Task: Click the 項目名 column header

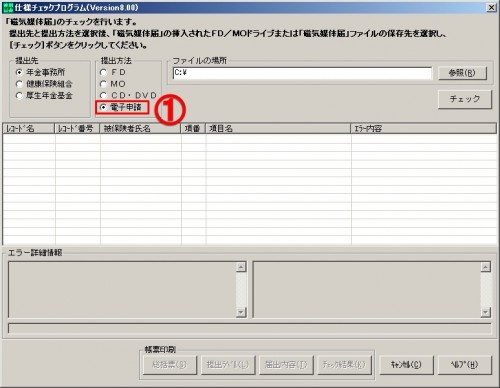Action: (278, 128)
